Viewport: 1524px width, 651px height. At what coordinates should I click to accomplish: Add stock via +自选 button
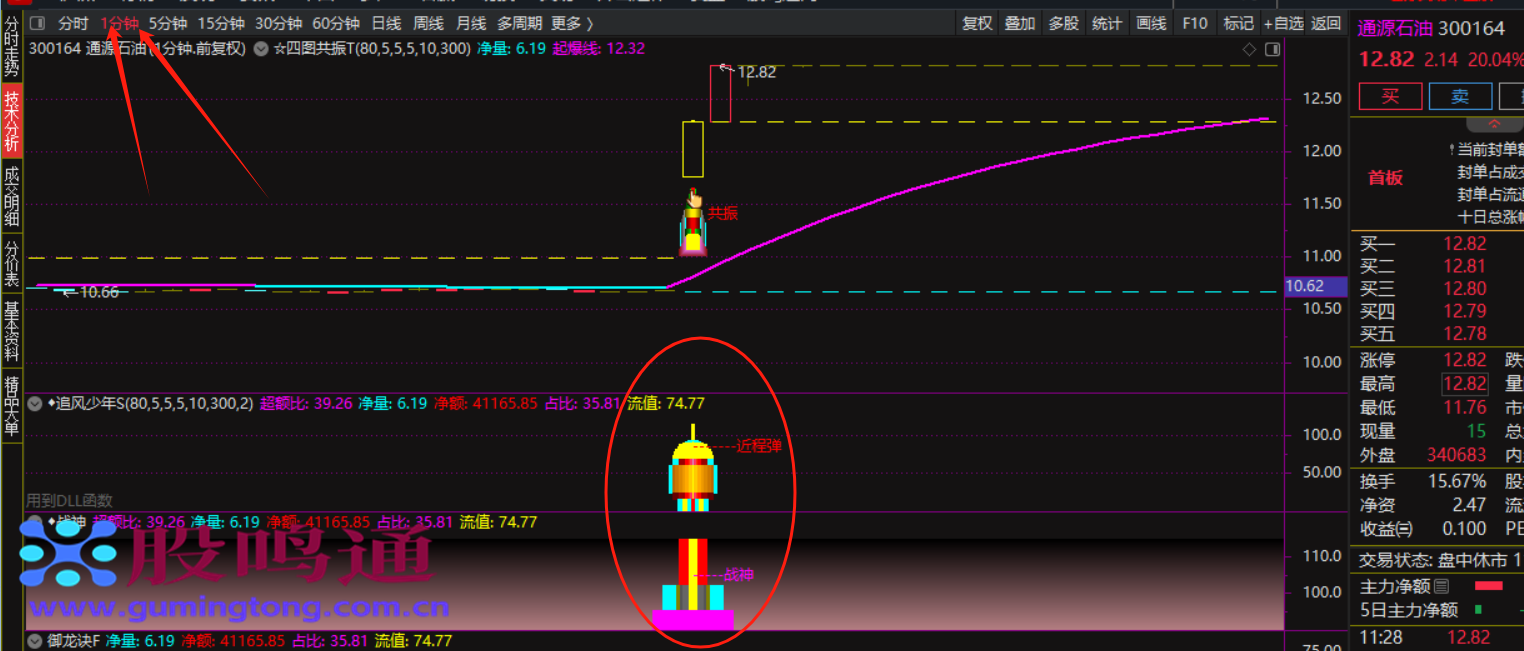1283,23
